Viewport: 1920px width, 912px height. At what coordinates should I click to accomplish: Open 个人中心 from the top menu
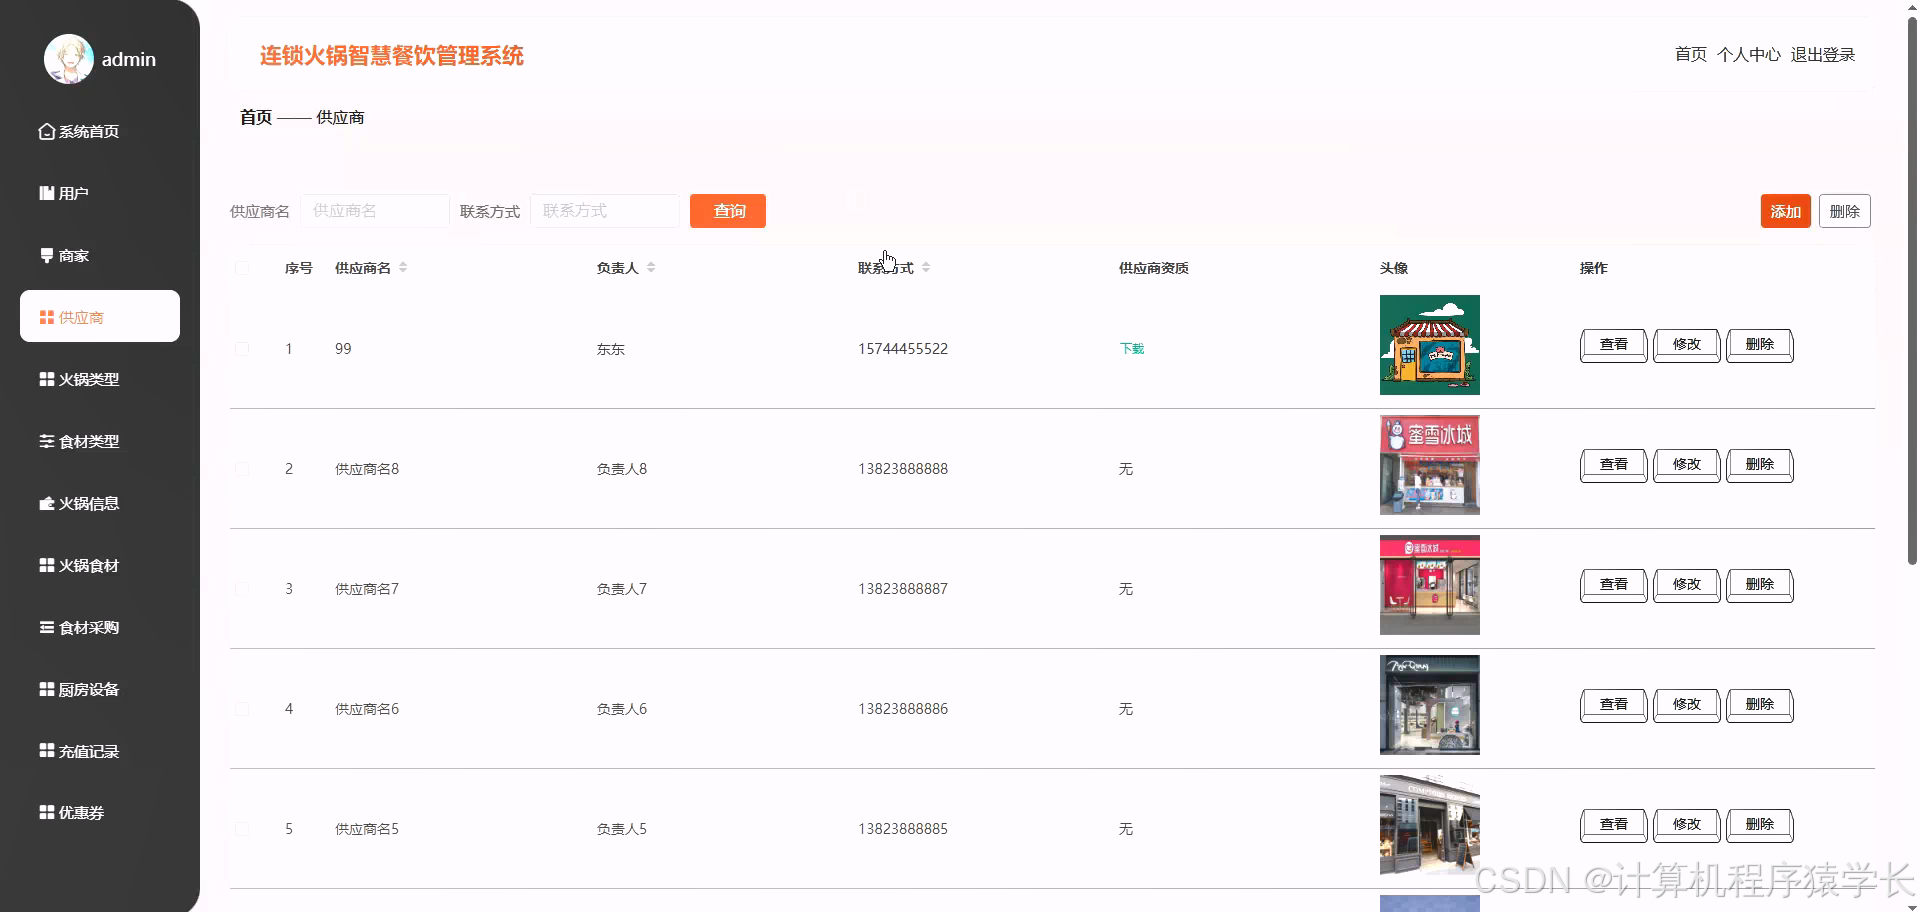click(1749, 54)
